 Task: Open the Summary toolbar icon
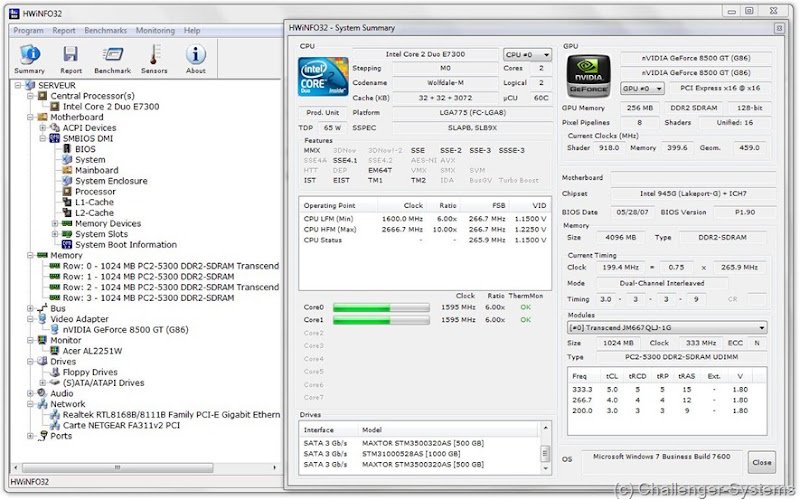[30, 59]
